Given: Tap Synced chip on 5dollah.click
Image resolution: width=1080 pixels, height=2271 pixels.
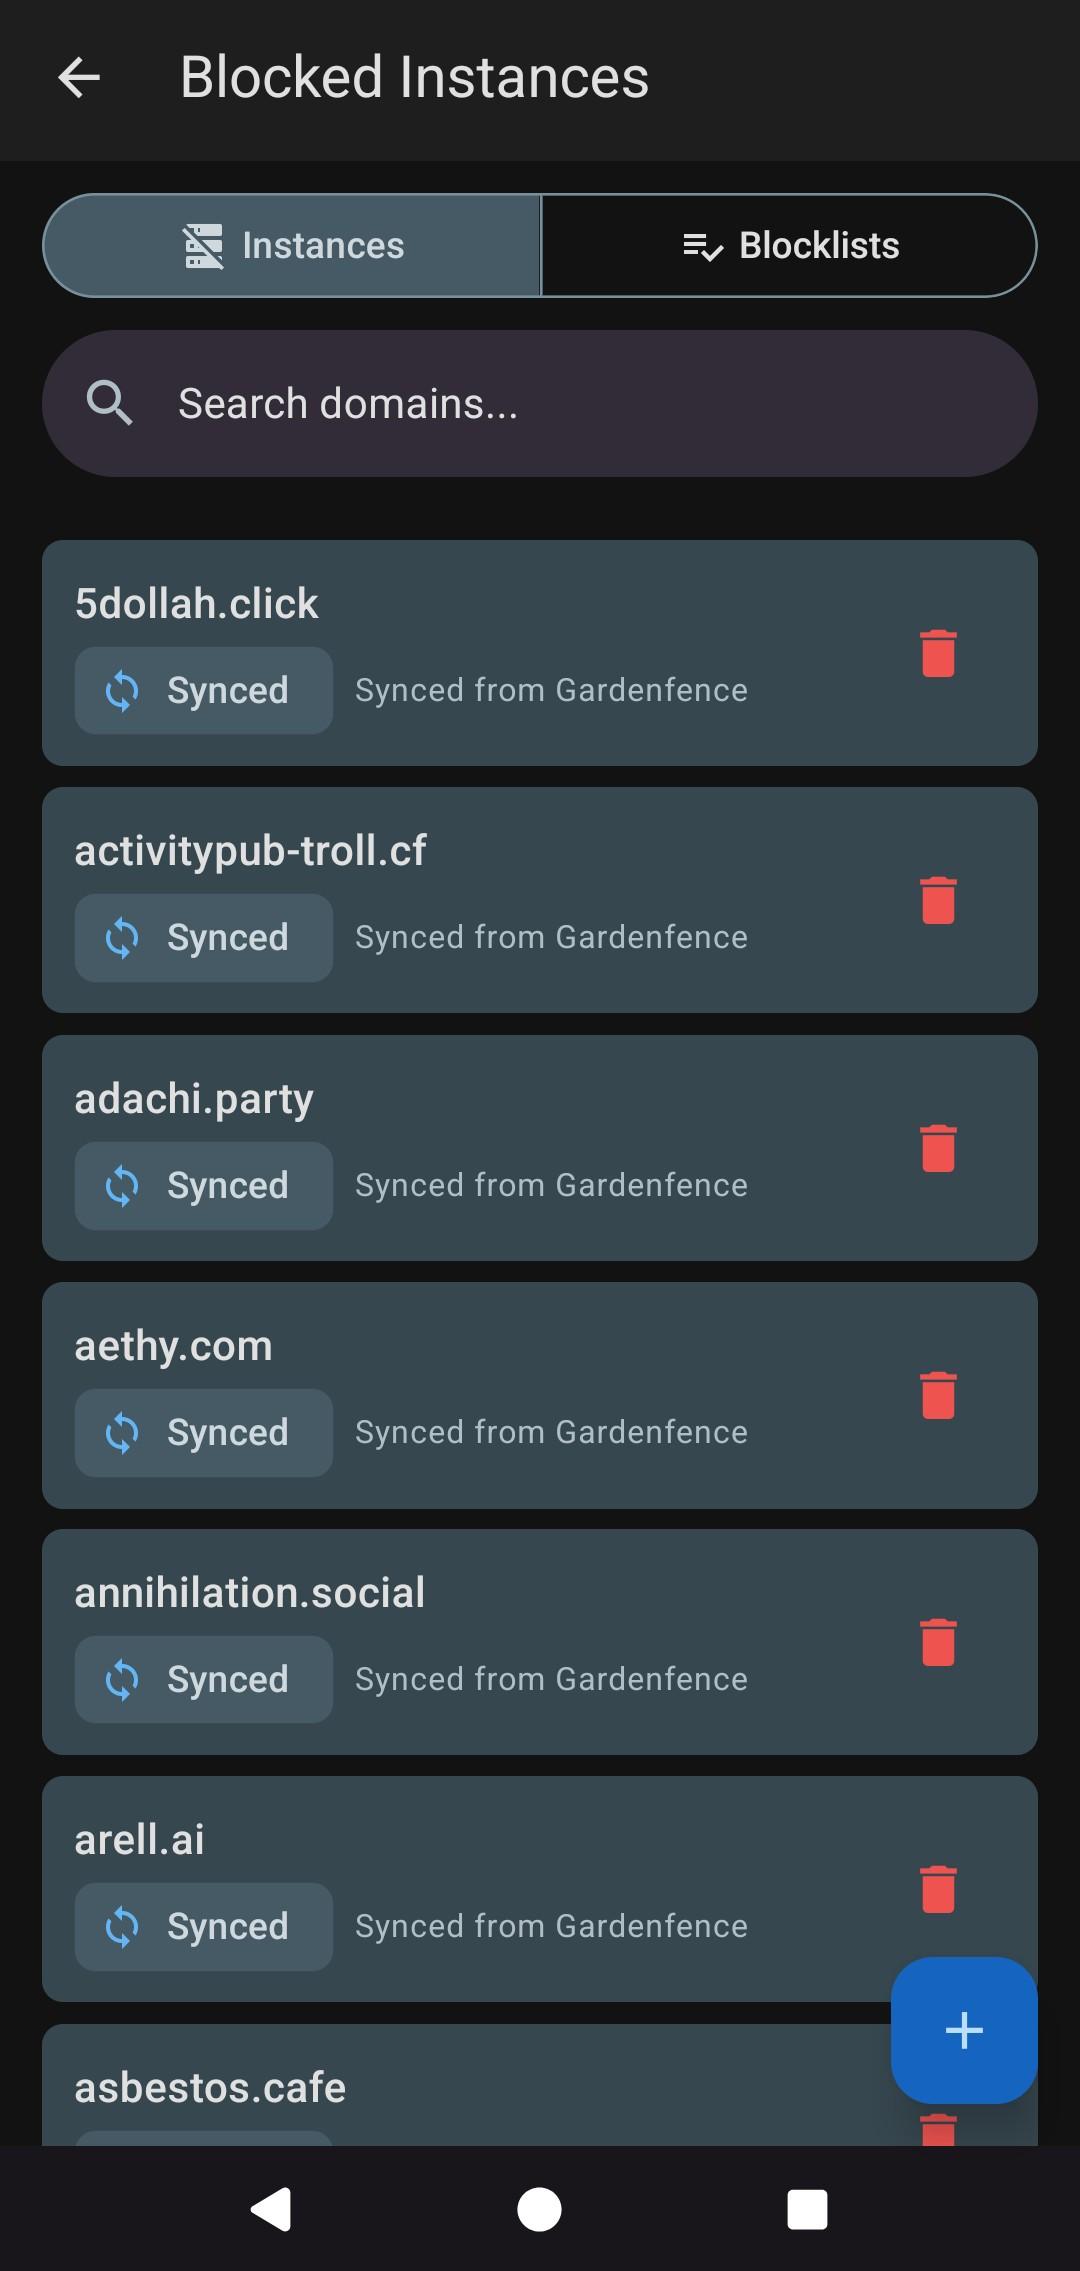Looking at the screenshot, I should (x=204, y=691).
